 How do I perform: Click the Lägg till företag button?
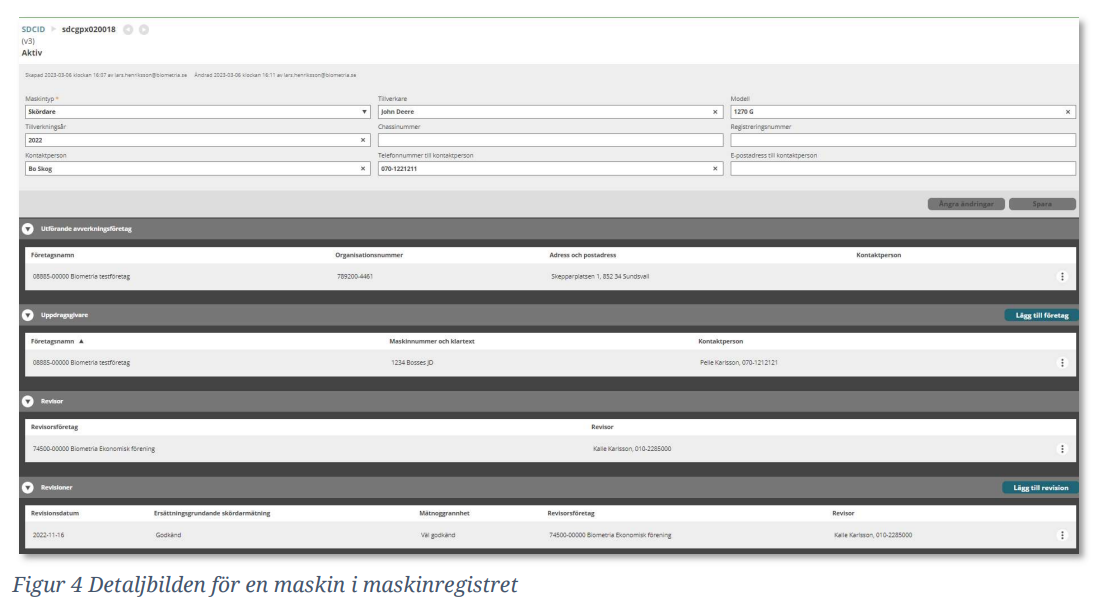point(1041,315)
